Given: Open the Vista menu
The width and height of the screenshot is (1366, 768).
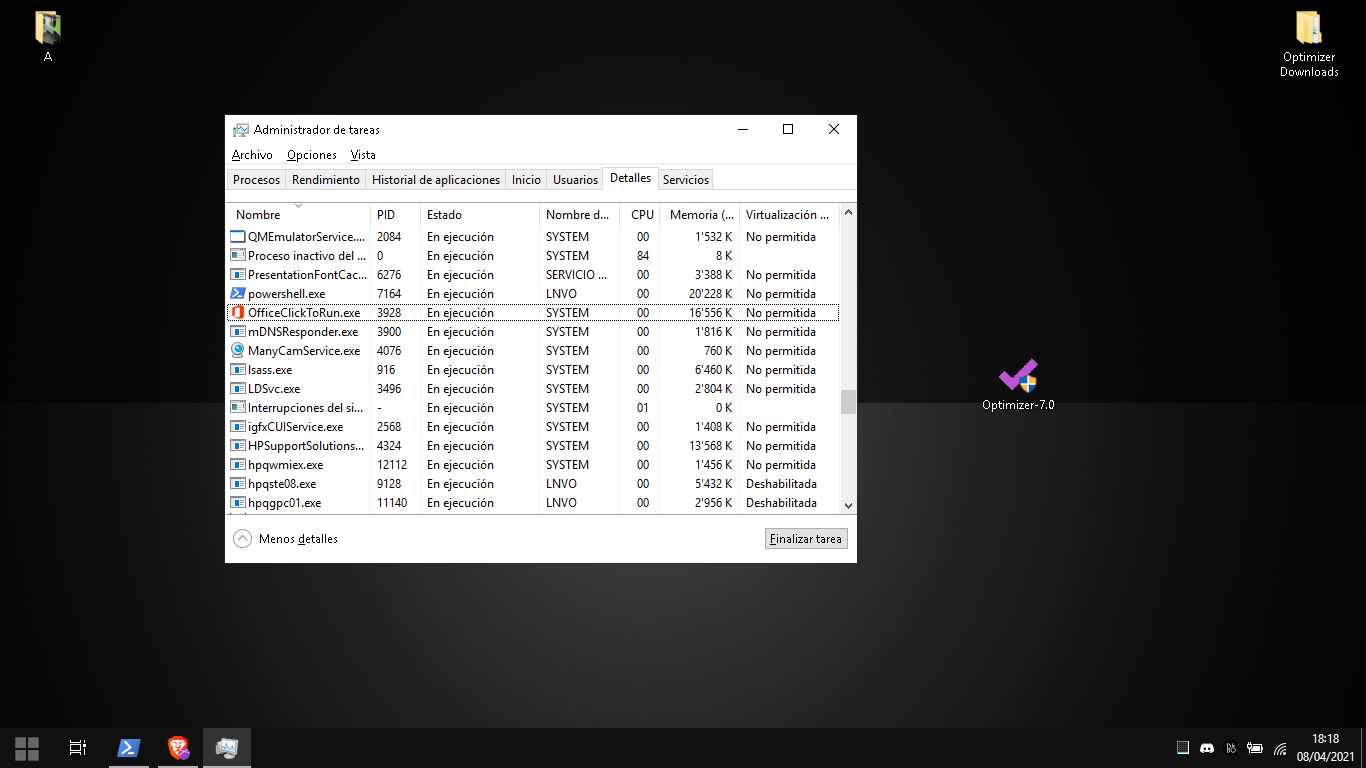Looking at the screenshot, I should 363,155.
